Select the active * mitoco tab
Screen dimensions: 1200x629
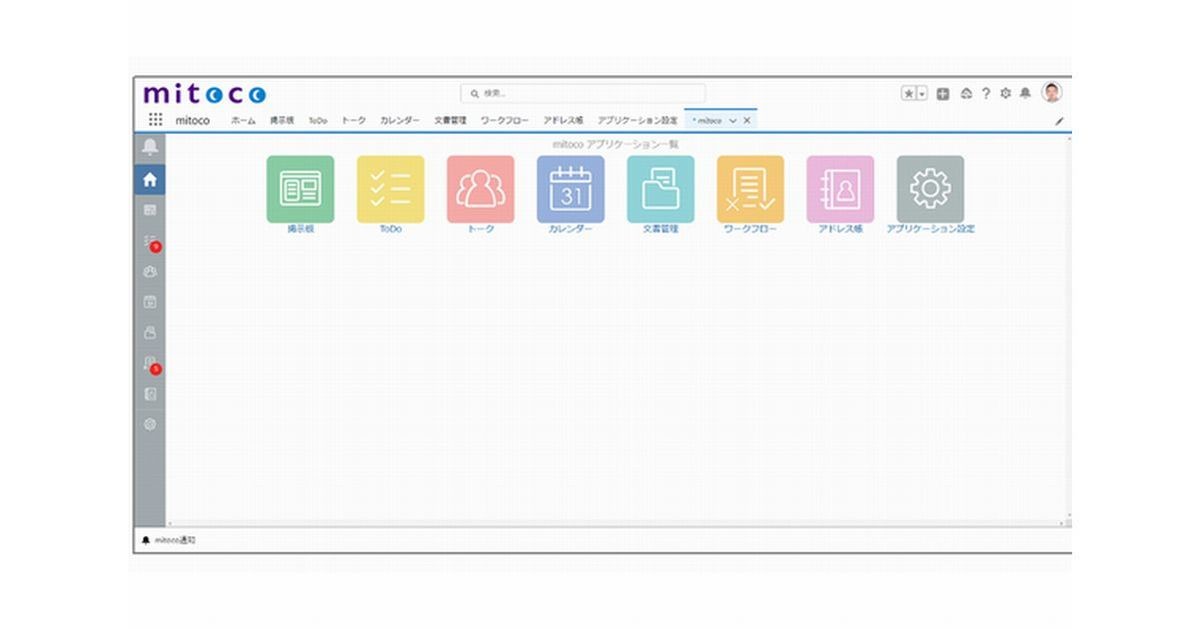click(707, 120)
